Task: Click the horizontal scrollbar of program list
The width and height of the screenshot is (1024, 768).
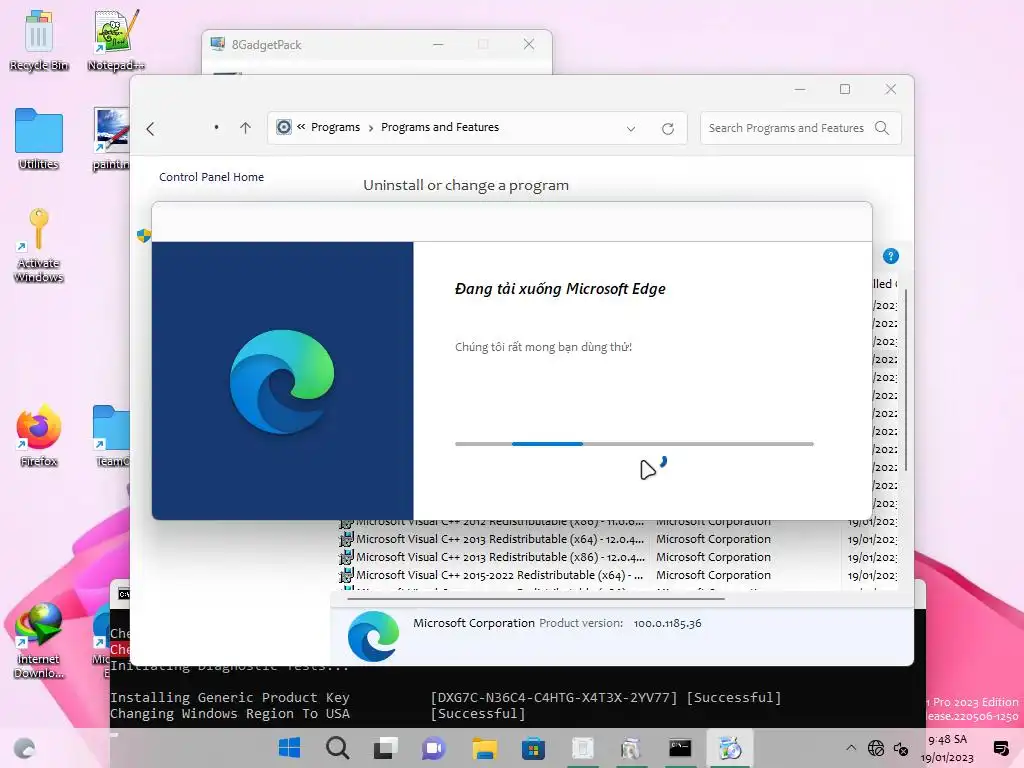Action: click(x=536, y=598)
